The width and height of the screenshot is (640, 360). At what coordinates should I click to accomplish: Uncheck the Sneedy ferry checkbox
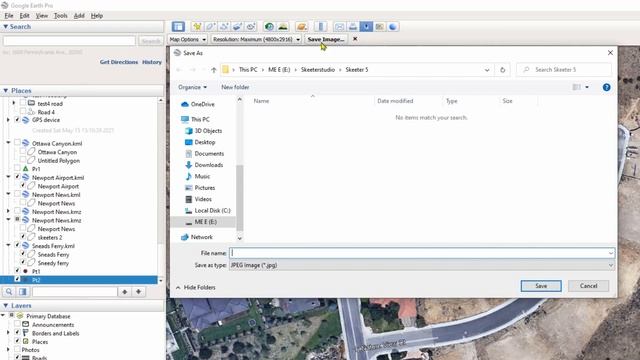coord(23,262)
